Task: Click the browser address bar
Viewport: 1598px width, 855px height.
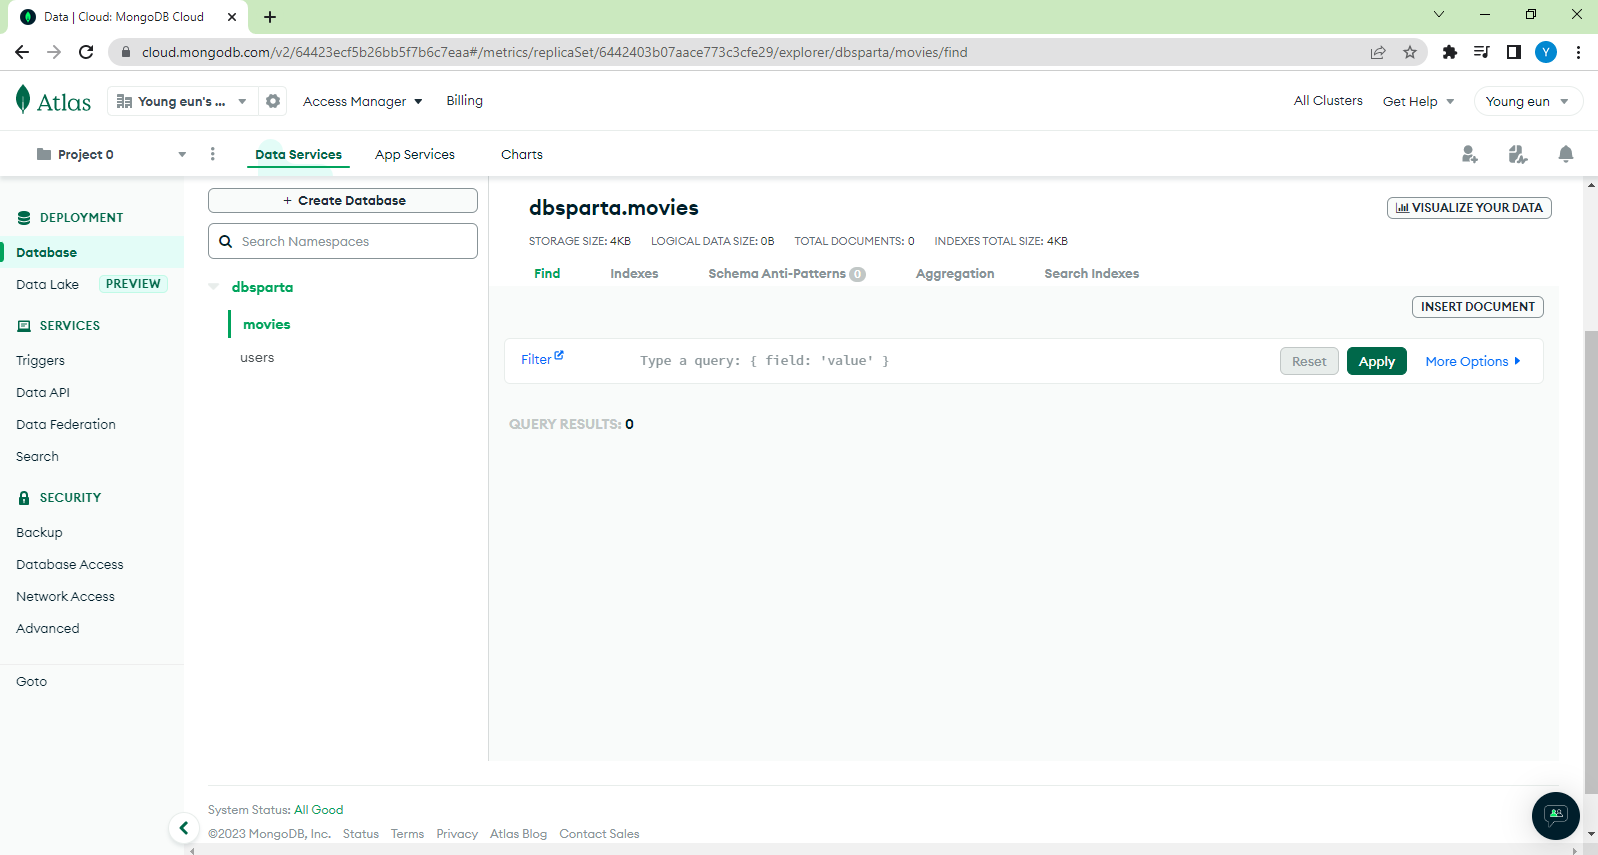Action: [x=740, y=52]
